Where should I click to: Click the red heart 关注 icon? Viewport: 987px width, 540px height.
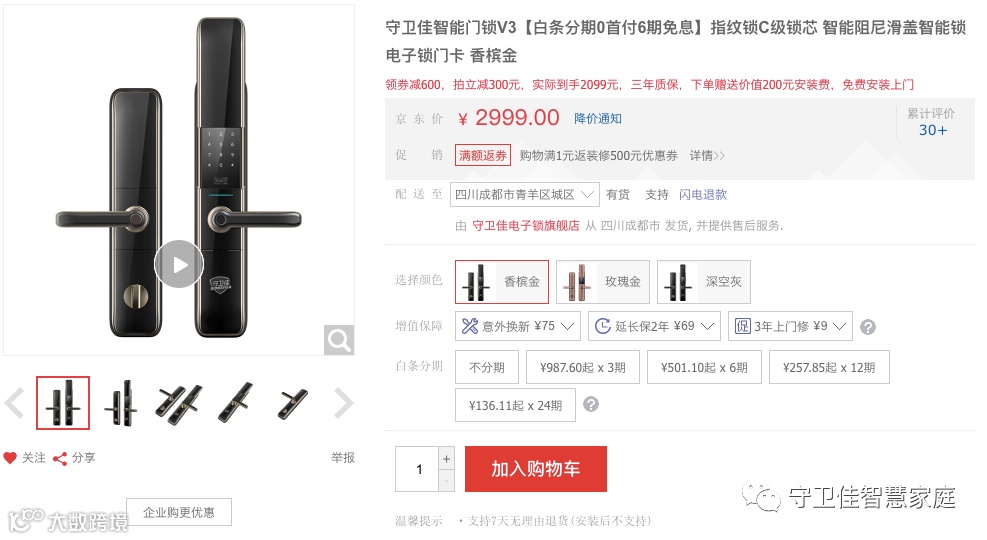click(x=10, y=458)
